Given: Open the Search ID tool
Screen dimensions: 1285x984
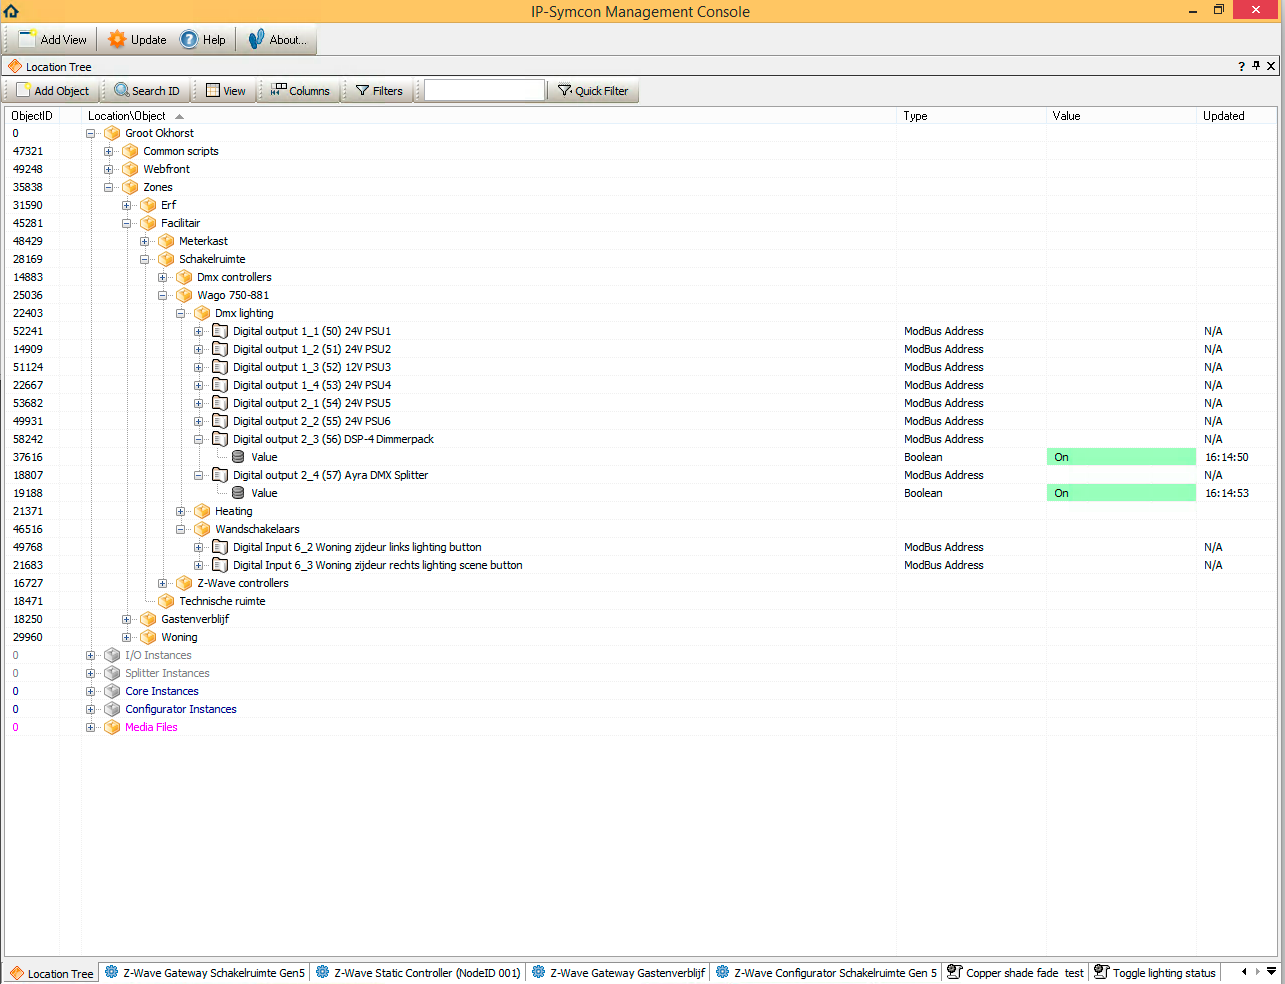Looking at the screenshot, I should click(x=147, y=91).
